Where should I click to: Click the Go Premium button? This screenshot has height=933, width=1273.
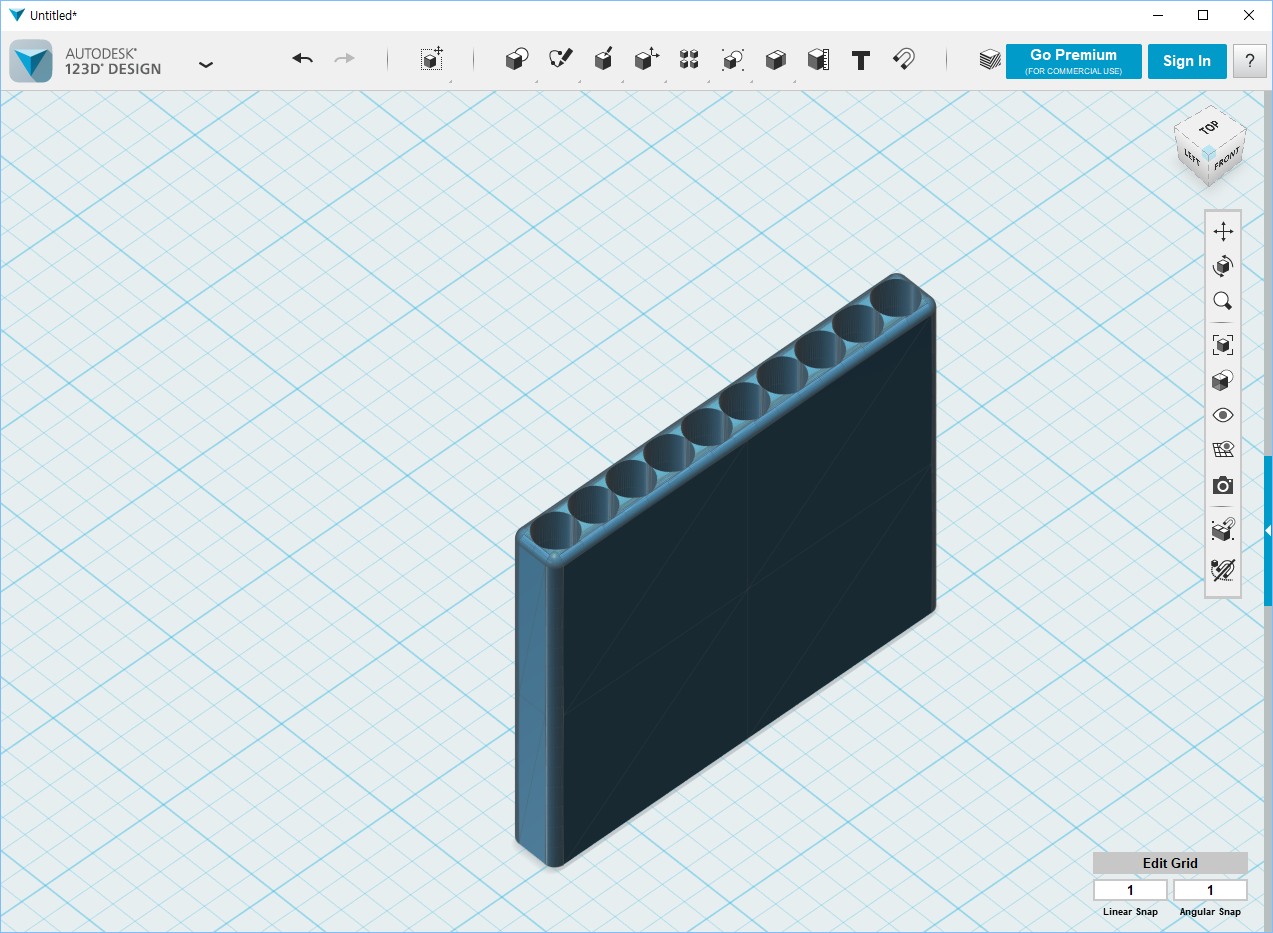pyautogui.click(x=1073, y=61)
